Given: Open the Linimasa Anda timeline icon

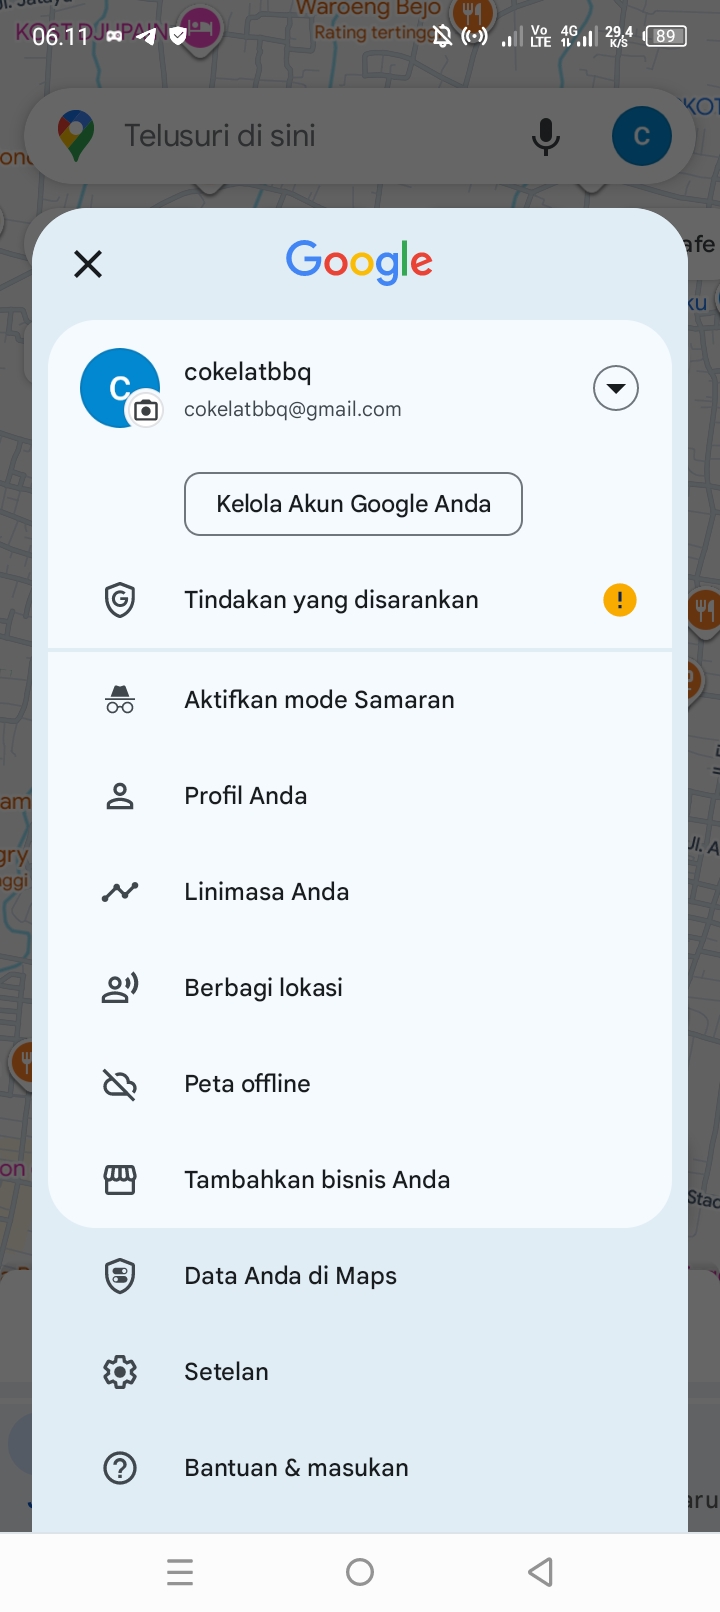Looking at the screenshot, I should pyautogui.click(x=120, y=892).
